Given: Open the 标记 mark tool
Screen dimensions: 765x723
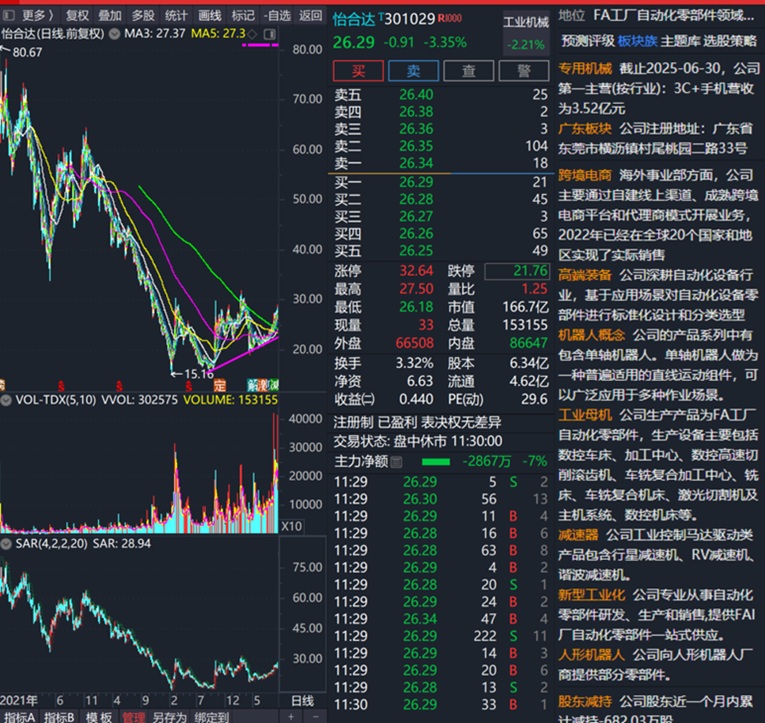Looking at the screenshot, I should click(243, 16).
